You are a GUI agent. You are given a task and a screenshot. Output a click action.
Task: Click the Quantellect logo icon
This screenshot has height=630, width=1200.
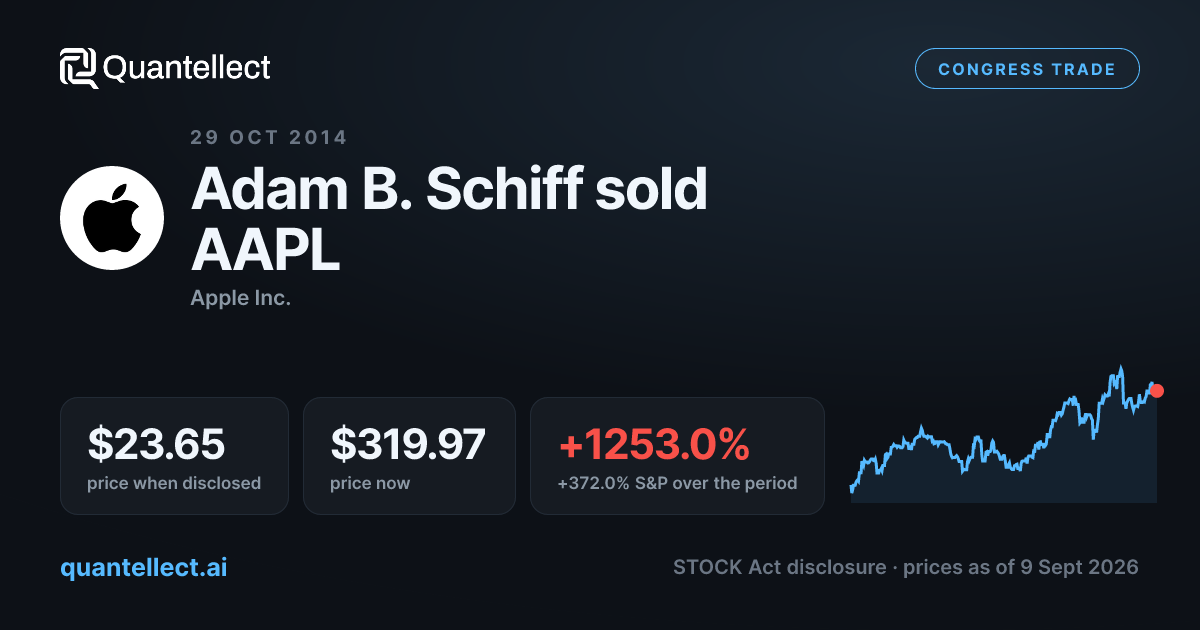tap(79, 68)
